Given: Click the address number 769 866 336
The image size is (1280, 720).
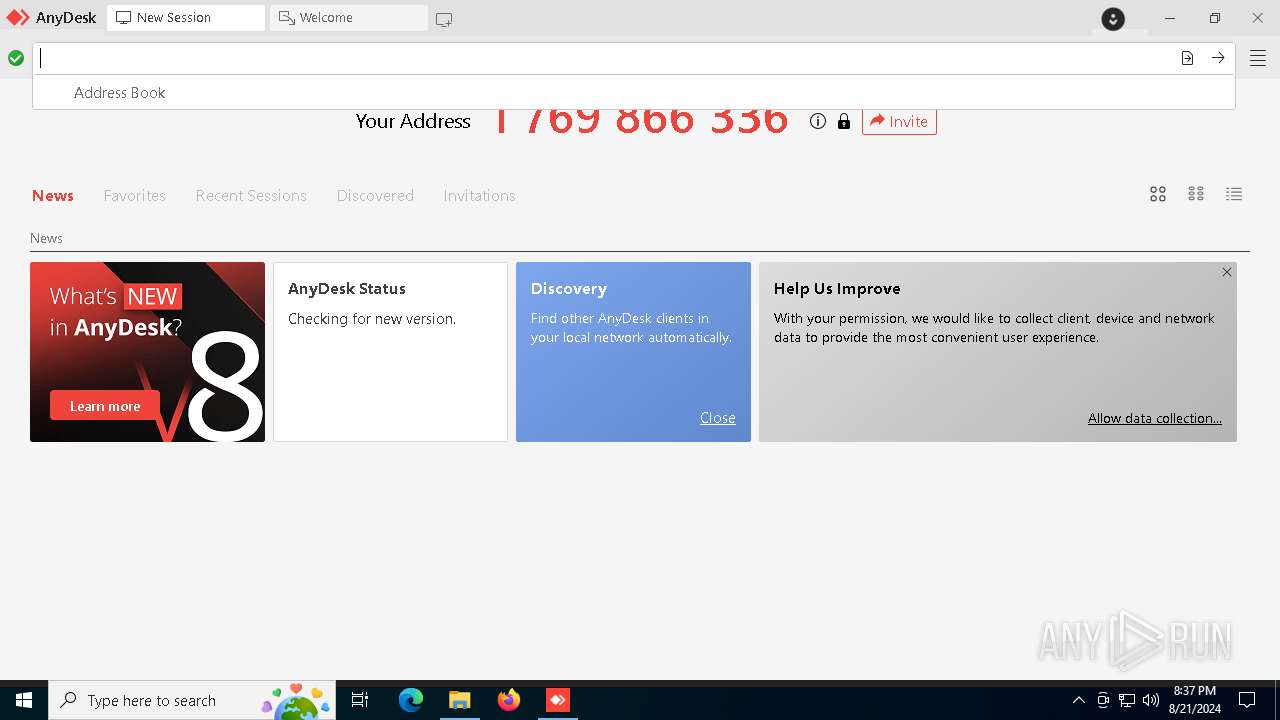Looking at the screenshot, I should 641,121.
